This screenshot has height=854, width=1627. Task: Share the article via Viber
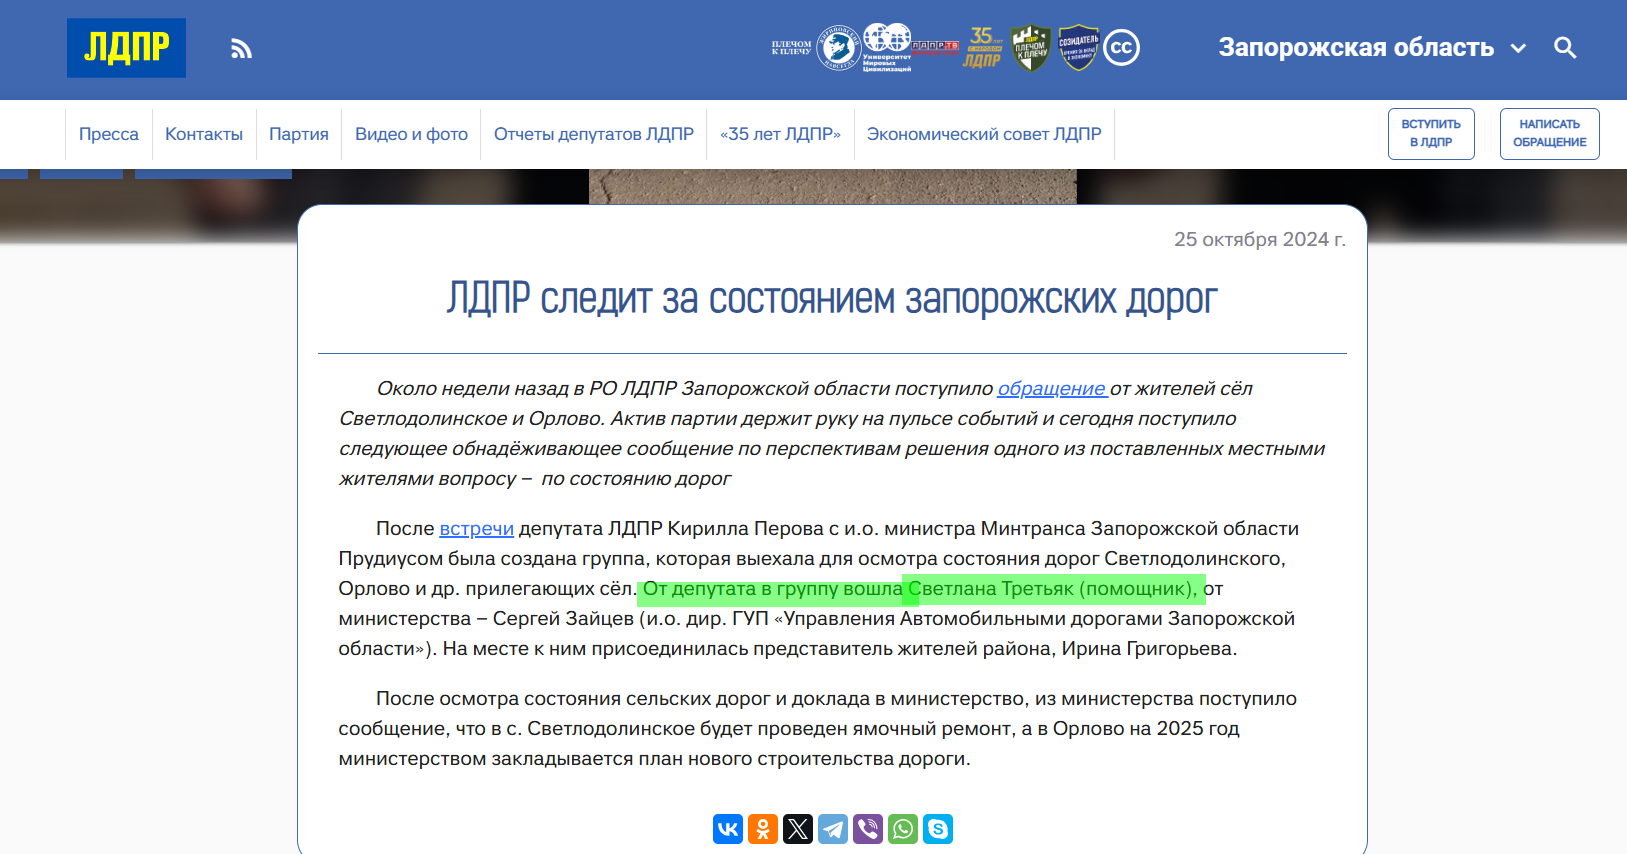coord(868,829)
